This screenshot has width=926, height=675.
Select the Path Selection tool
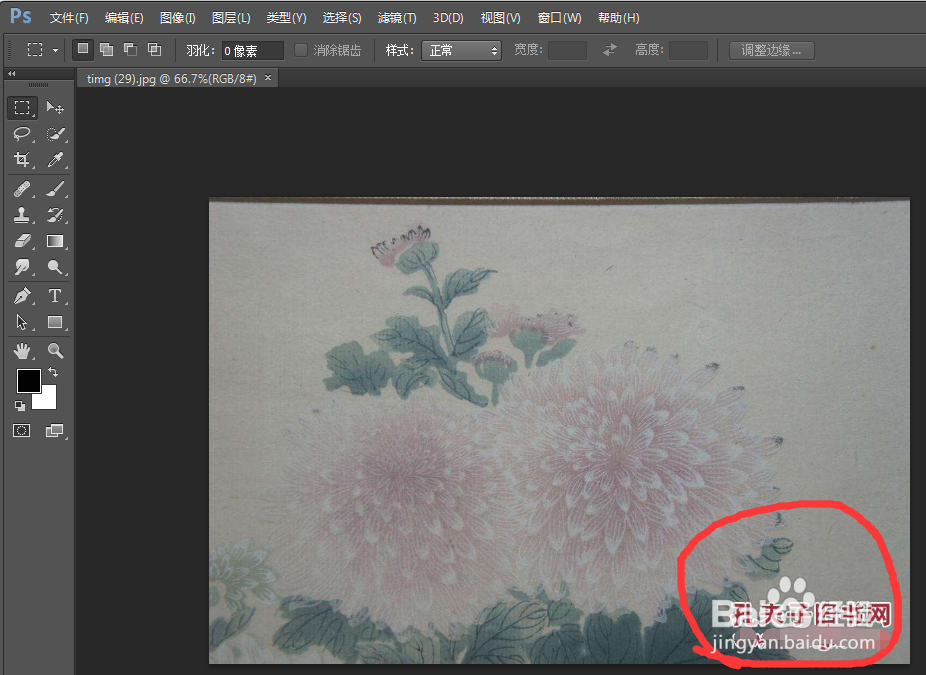pyautogui.click(x=22, y=322)
